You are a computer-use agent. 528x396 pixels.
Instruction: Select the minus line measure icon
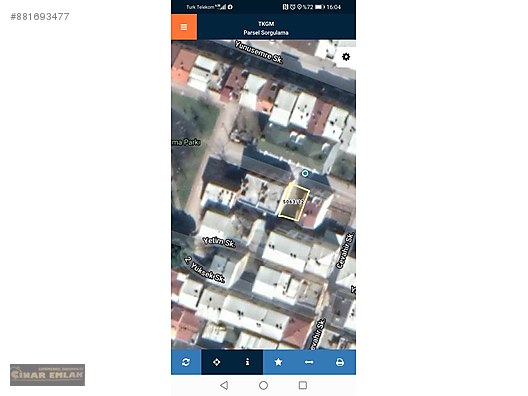click(x=309, y=362)
